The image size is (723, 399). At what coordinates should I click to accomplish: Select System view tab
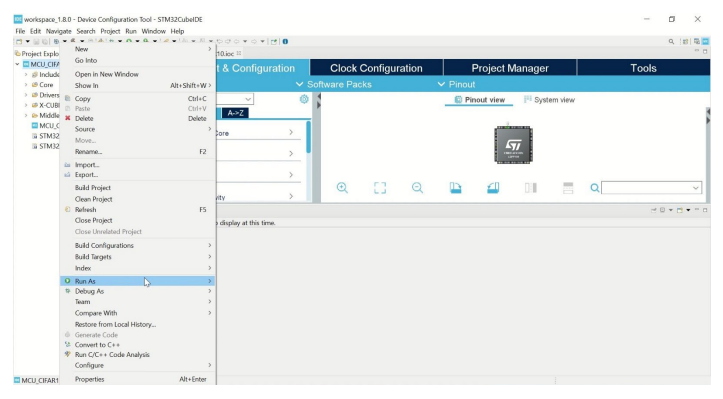(549, 100)
